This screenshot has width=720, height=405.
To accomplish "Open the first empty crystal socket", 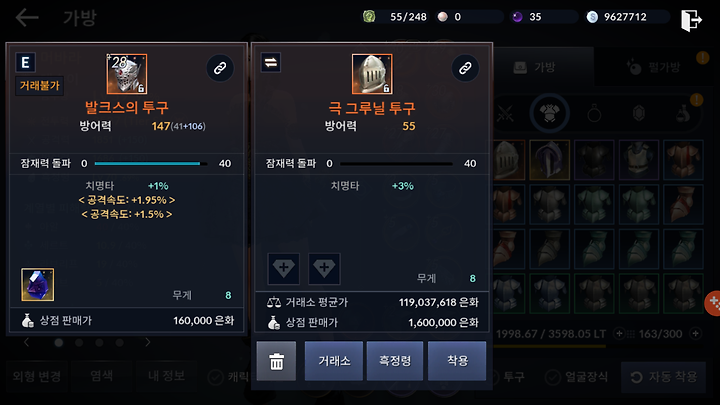I will click(x=284, y=268).
